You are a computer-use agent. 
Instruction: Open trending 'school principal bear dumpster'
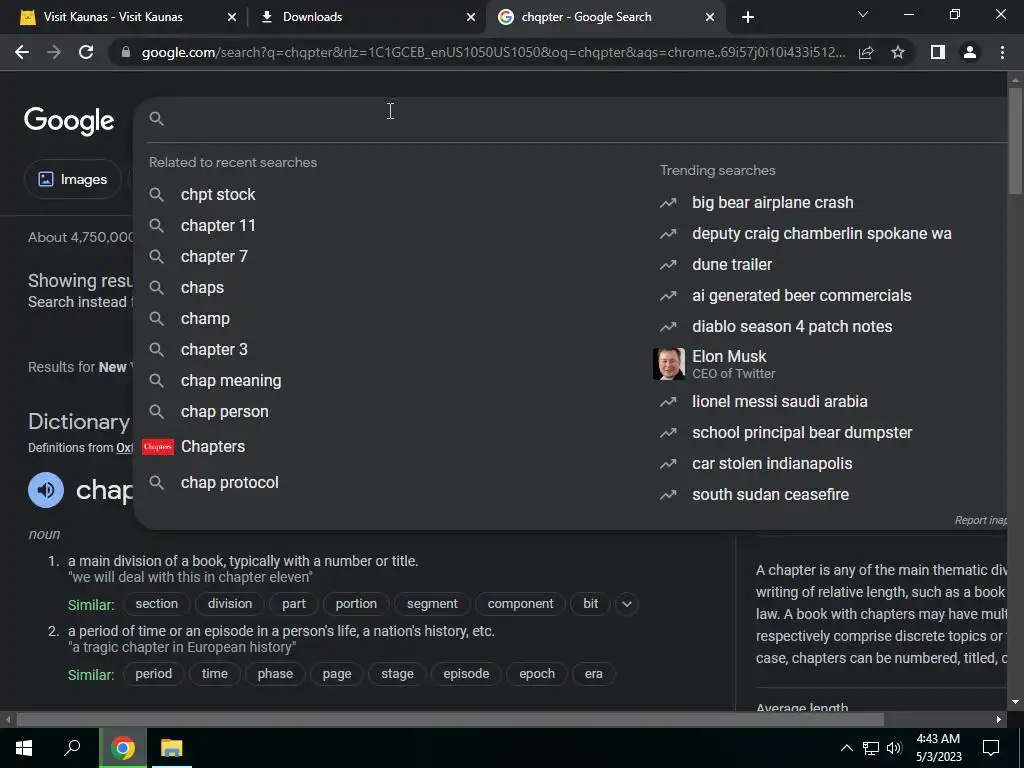coord(802,432)
